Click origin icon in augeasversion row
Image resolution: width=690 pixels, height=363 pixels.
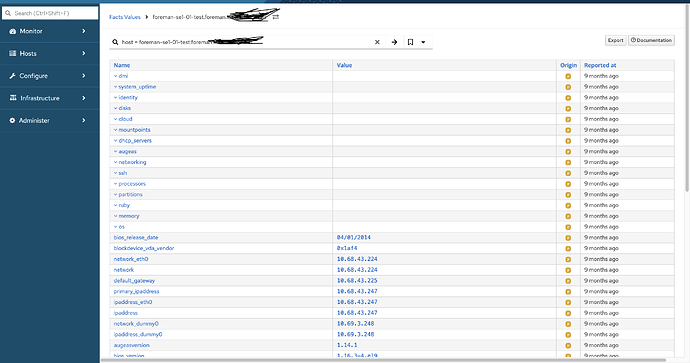click(568, 345)
